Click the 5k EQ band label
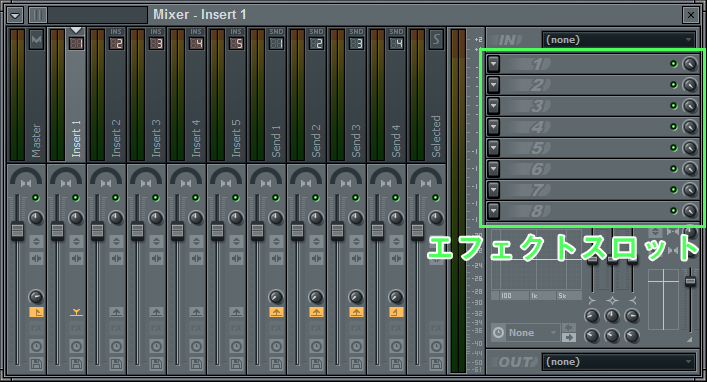Screen dimensions: 707x382 click(x=562, y=296)
